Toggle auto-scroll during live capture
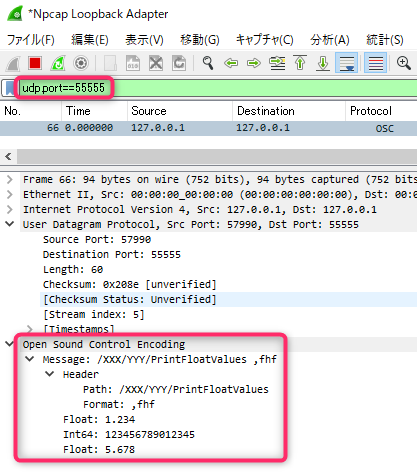Viewport: 417px width, 472px height. [x=346, y=63]
